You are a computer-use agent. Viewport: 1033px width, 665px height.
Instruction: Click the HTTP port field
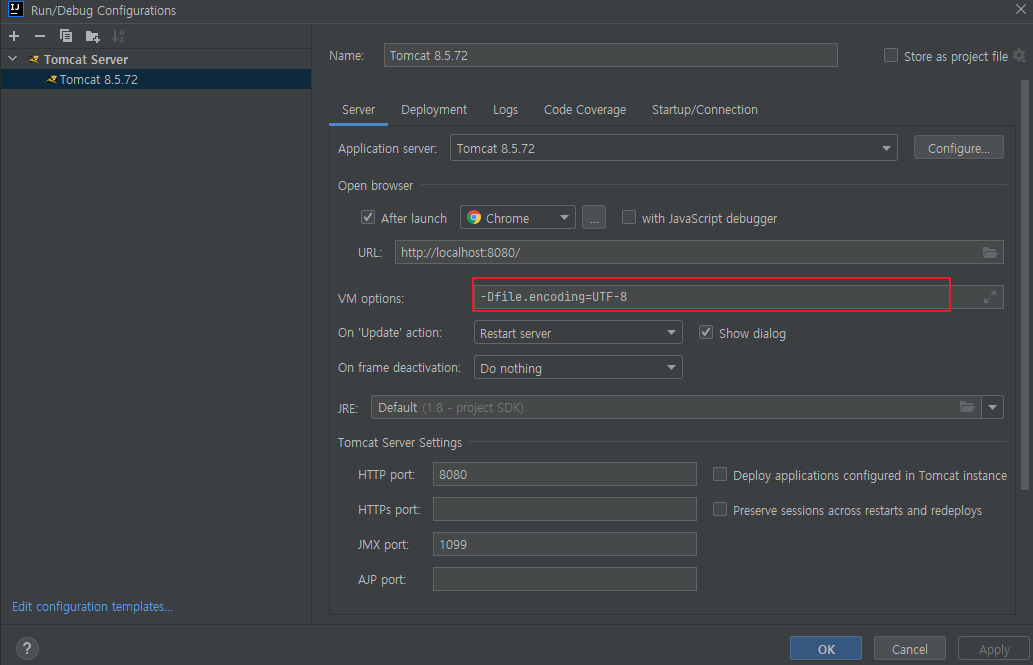565,475
